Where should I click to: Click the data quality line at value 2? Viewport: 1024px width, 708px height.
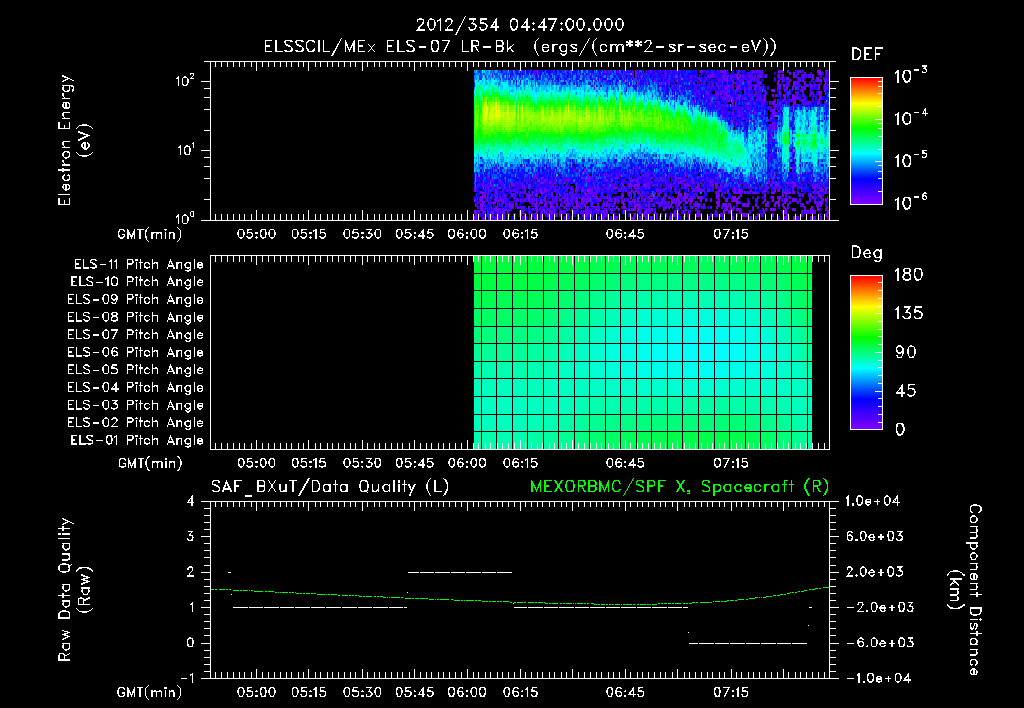click(x=460, y=572)
